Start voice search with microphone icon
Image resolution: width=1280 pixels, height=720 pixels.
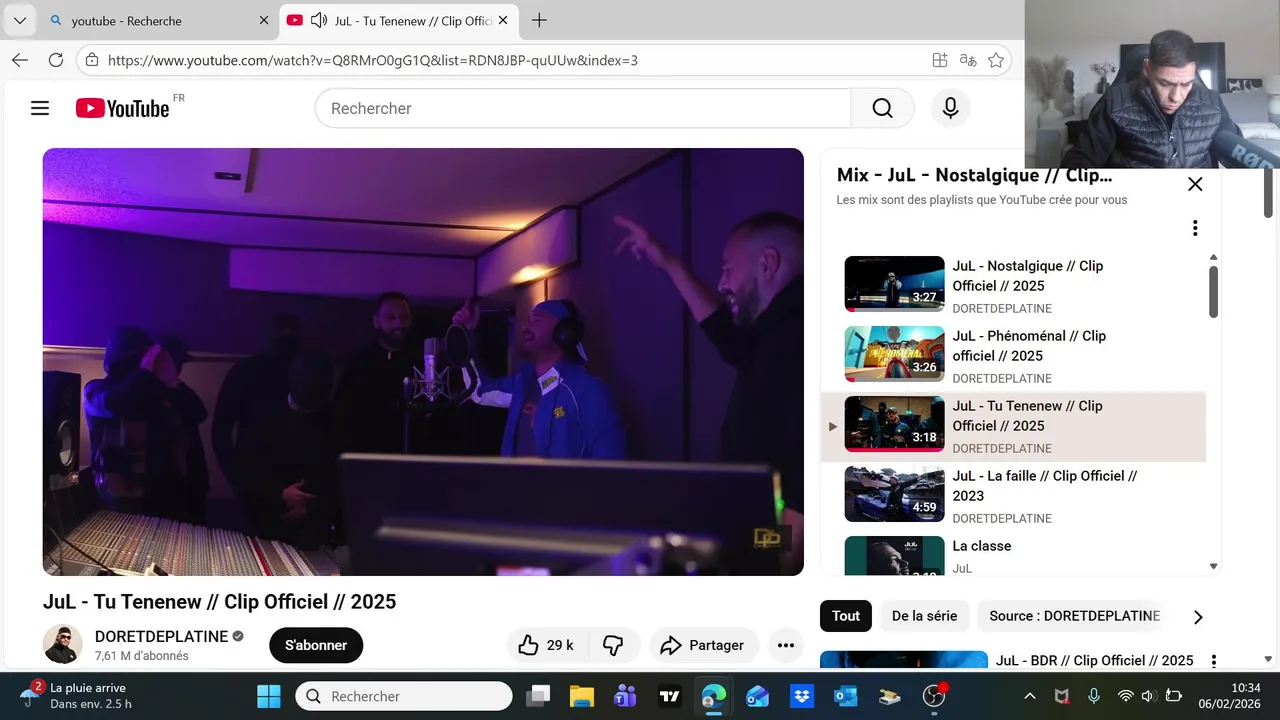[x=950, y=108]
